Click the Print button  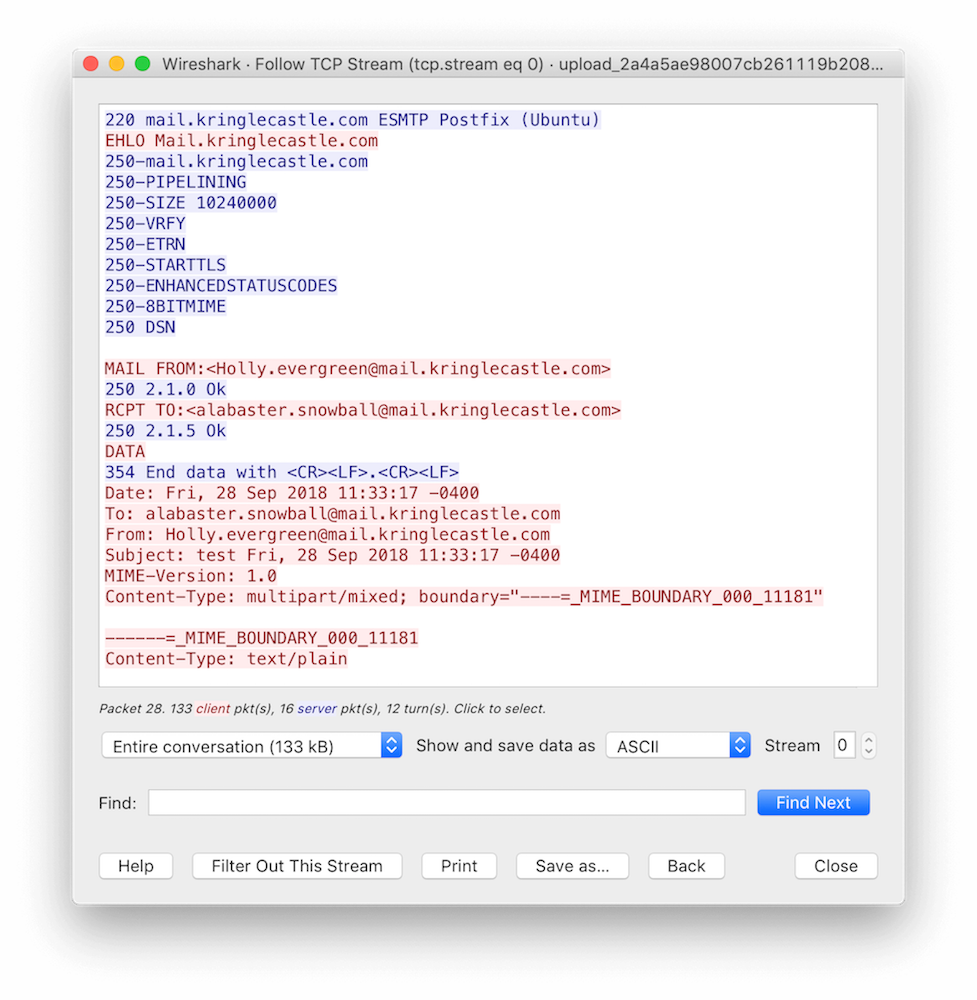click(x=459, y=866)
